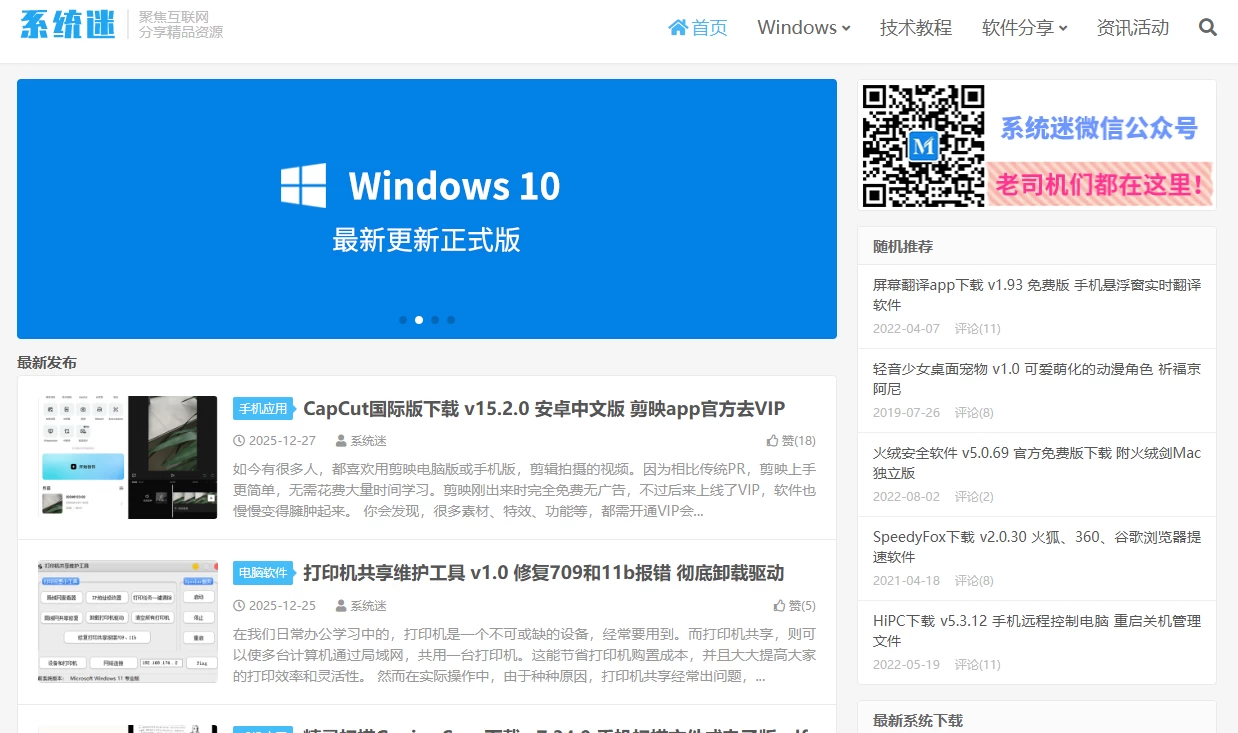Viewport: 1238px width, 733px height.
Task: Click the 手机应用 category tag
Action: point(263,409)
